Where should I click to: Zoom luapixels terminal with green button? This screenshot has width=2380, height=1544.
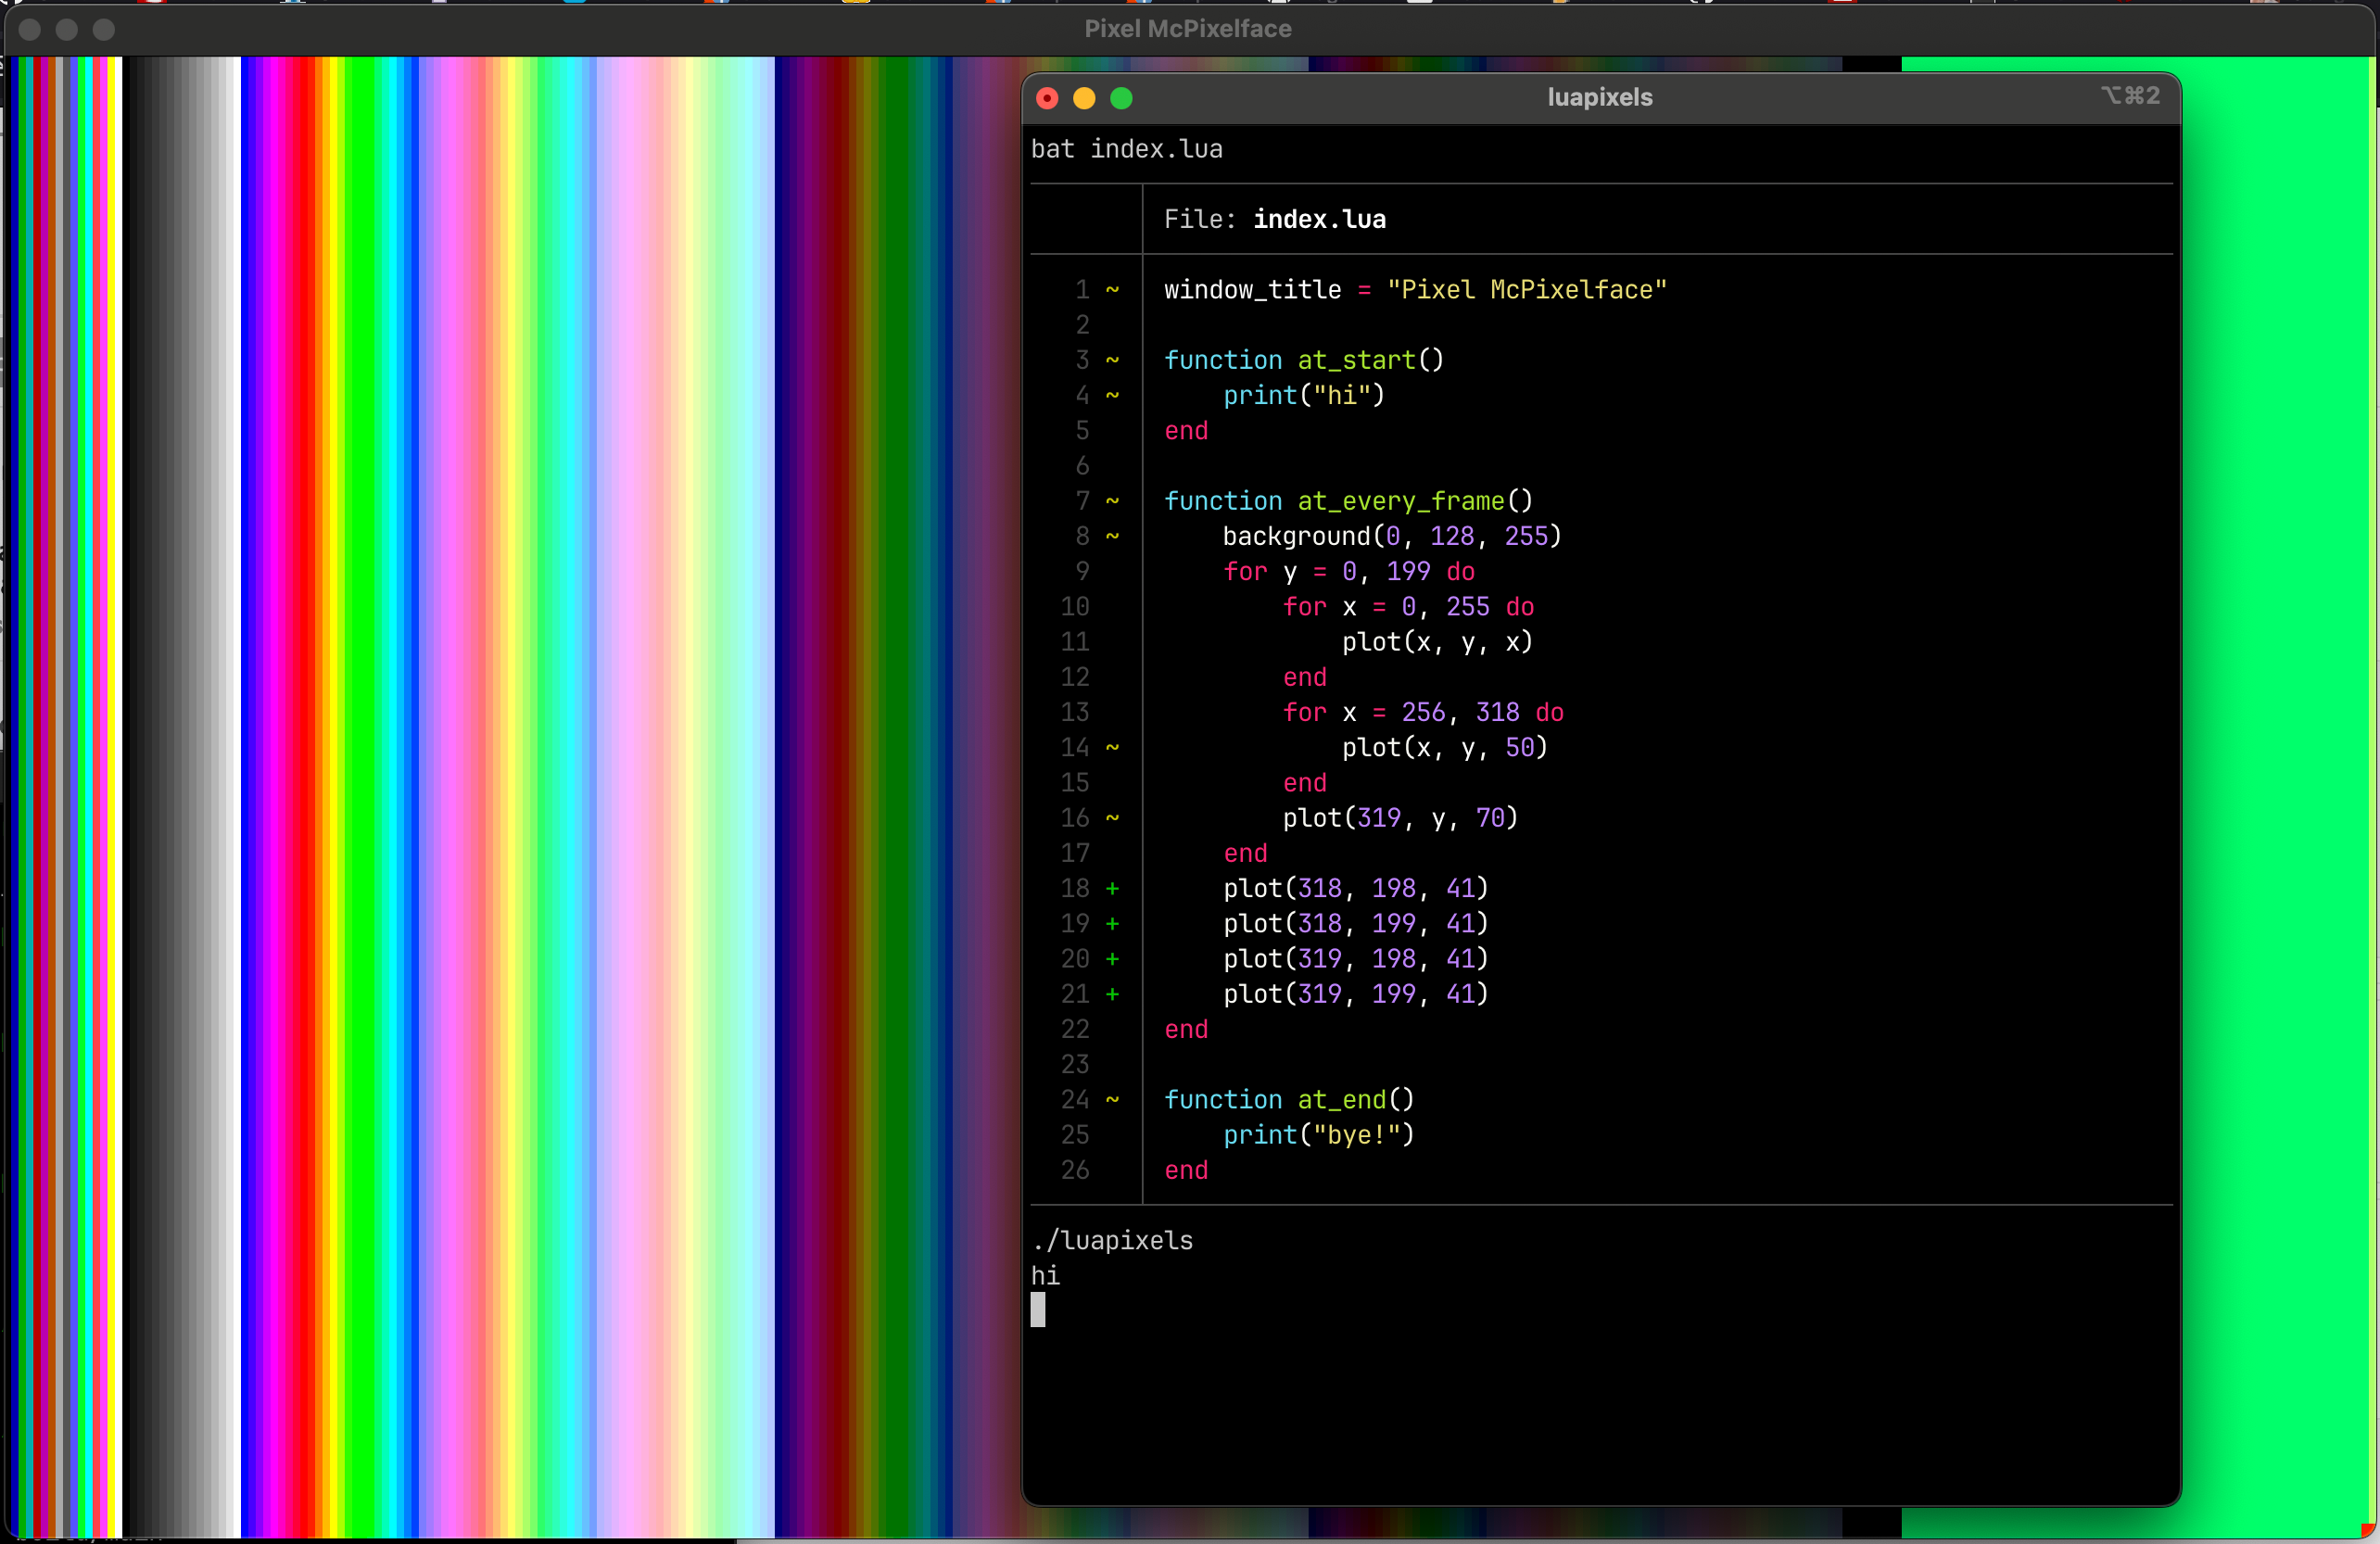pyautogui.click(x=1121, y=98)
